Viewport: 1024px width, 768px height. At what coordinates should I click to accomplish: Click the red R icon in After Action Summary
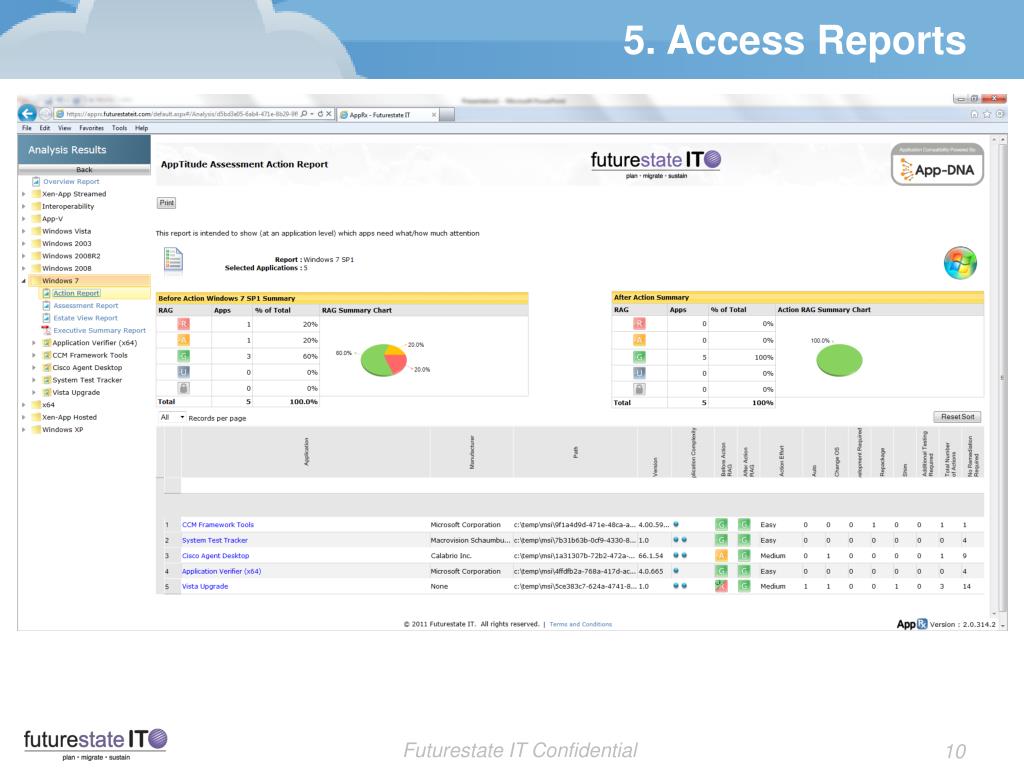pyautogui.click(x=639, y=324)
